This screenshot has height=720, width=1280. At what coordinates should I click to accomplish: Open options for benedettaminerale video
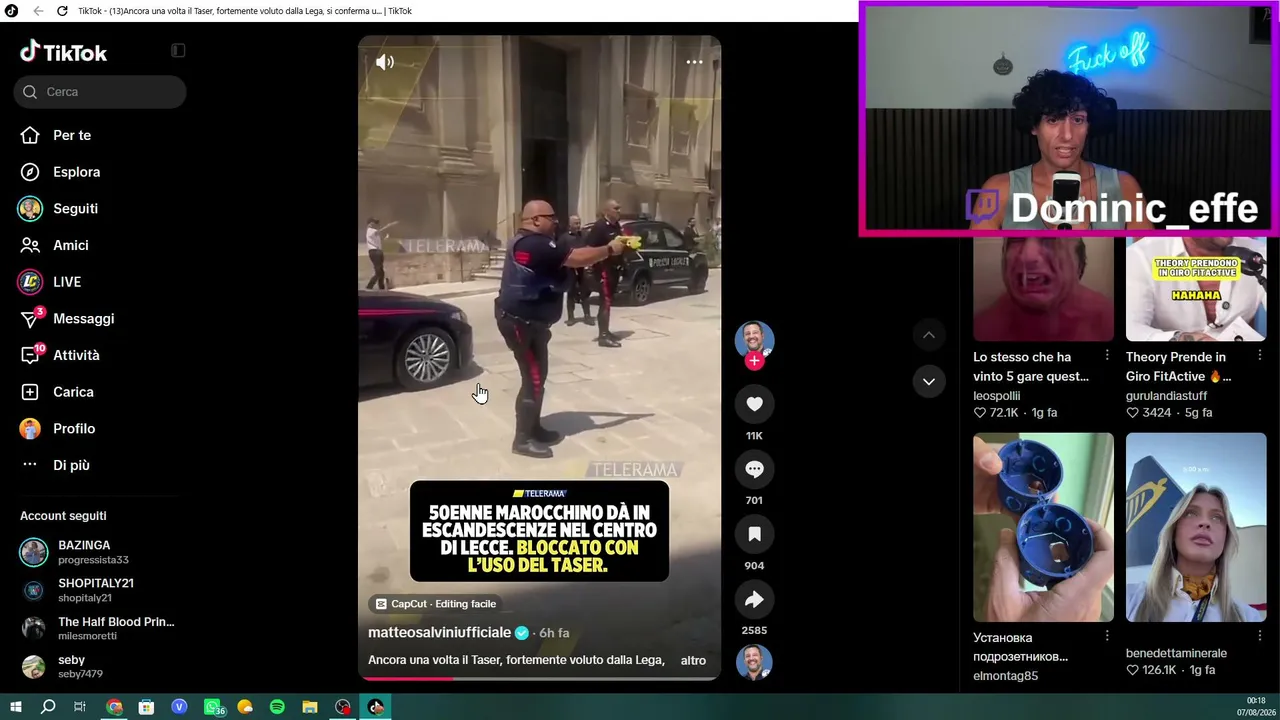pos(1260,636)
